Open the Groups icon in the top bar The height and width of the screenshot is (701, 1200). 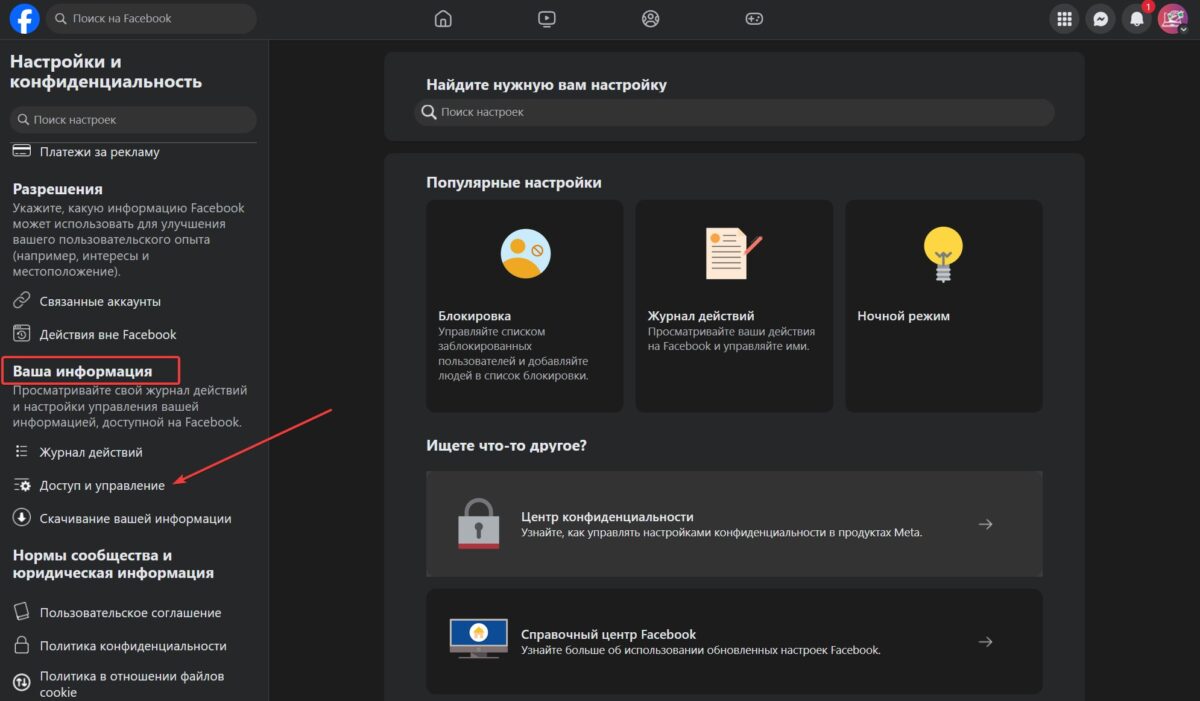tap(650, 18)
